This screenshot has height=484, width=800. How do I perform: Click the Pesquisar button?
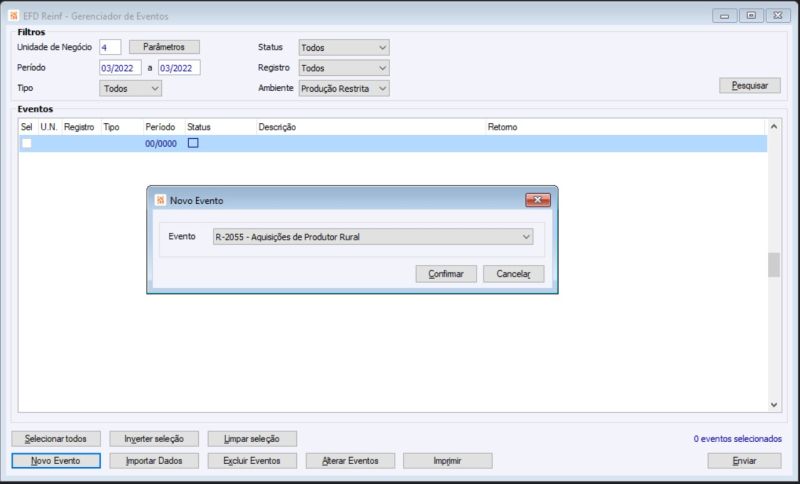(x=749, y=86)
